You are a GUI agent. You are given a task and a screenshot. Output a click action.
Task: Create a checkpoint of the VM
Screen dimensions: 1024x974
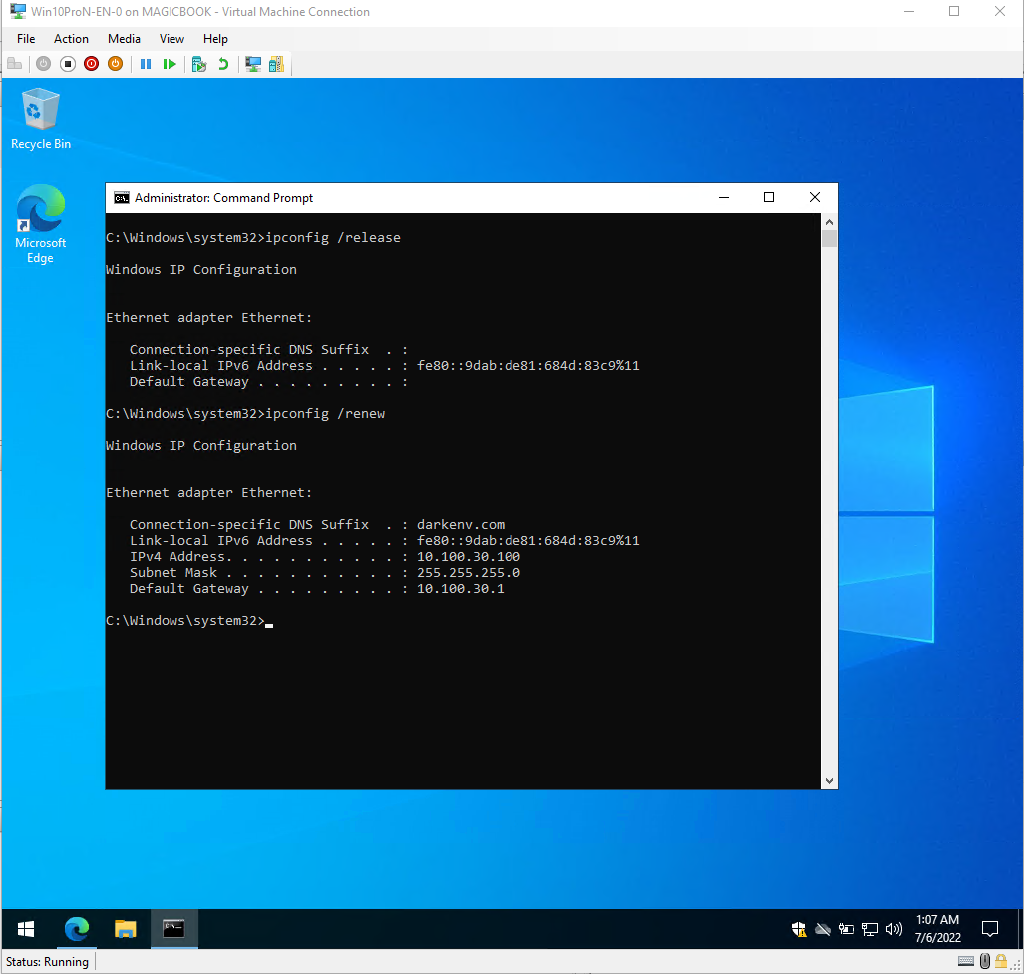coord(199,64)
